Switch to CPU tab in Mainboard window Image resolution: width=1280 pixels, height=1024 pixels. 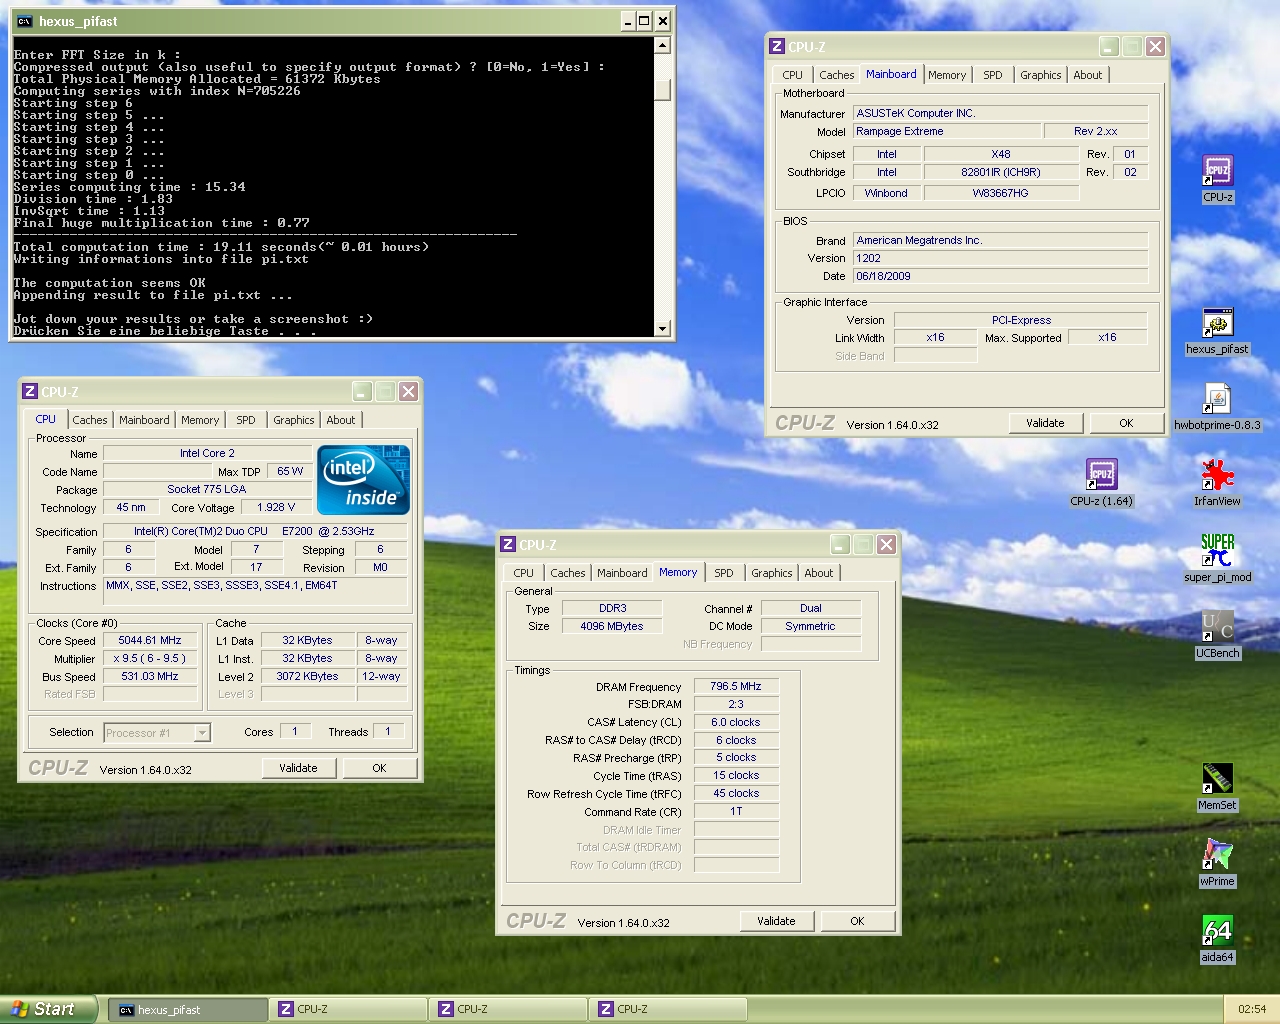click(793, 75)
